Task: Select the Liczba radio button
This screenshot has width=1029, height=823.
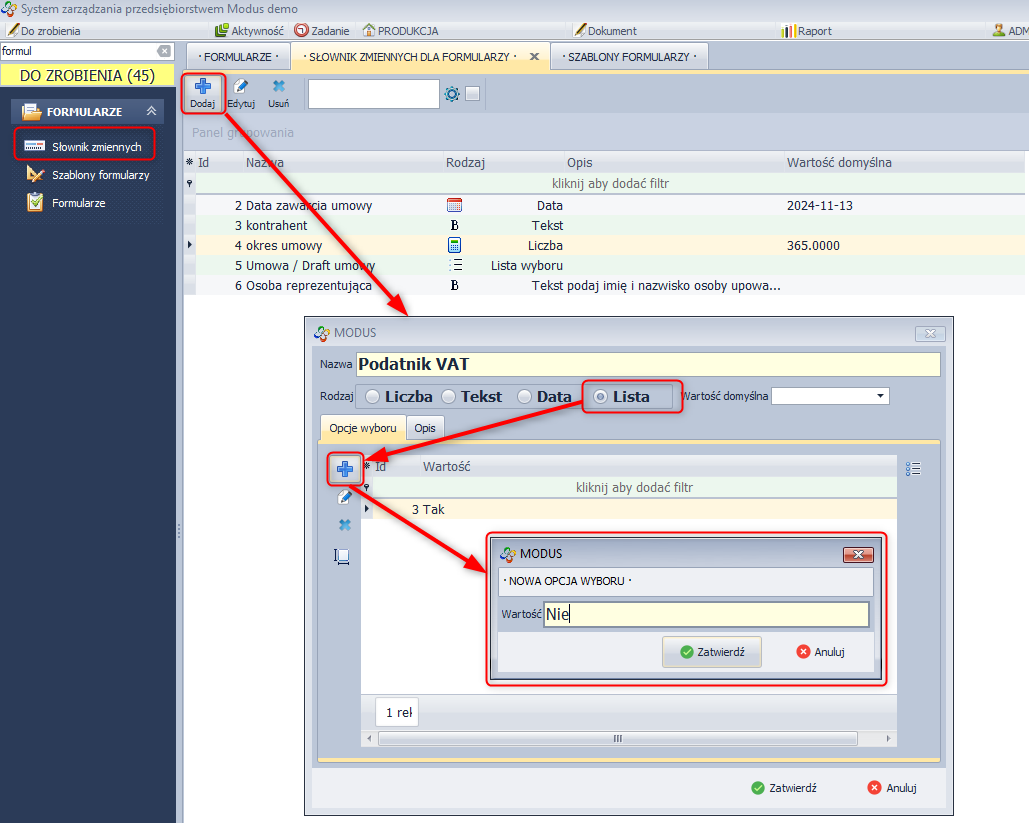Action: [373, 397]
